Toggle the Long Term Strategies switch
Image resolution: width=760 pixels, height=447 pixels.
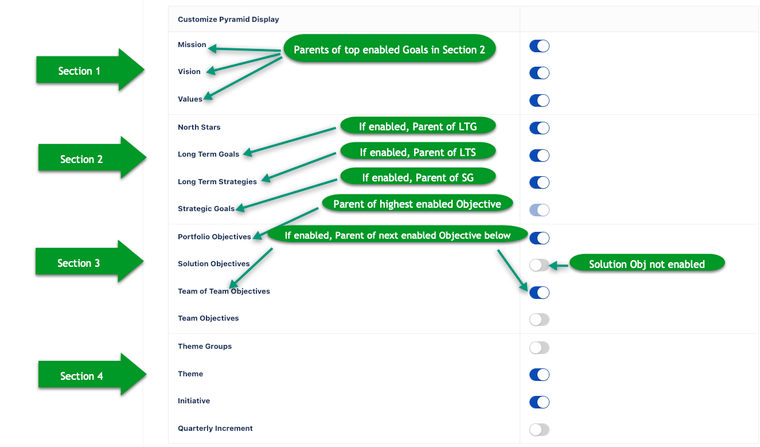539,183
